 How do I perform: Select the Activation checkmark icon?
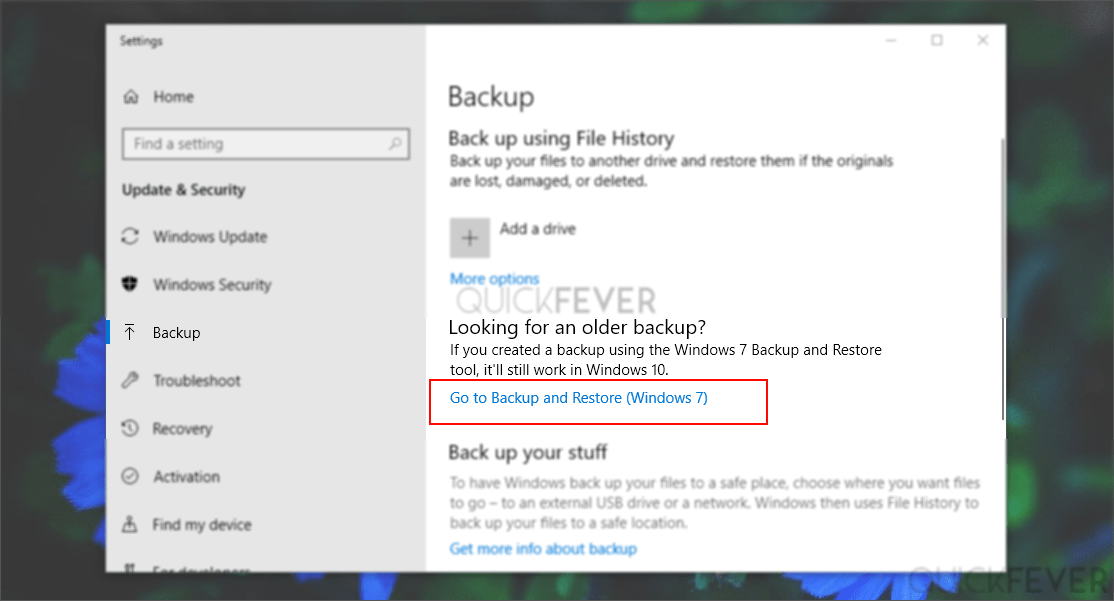tap(131, 476)
